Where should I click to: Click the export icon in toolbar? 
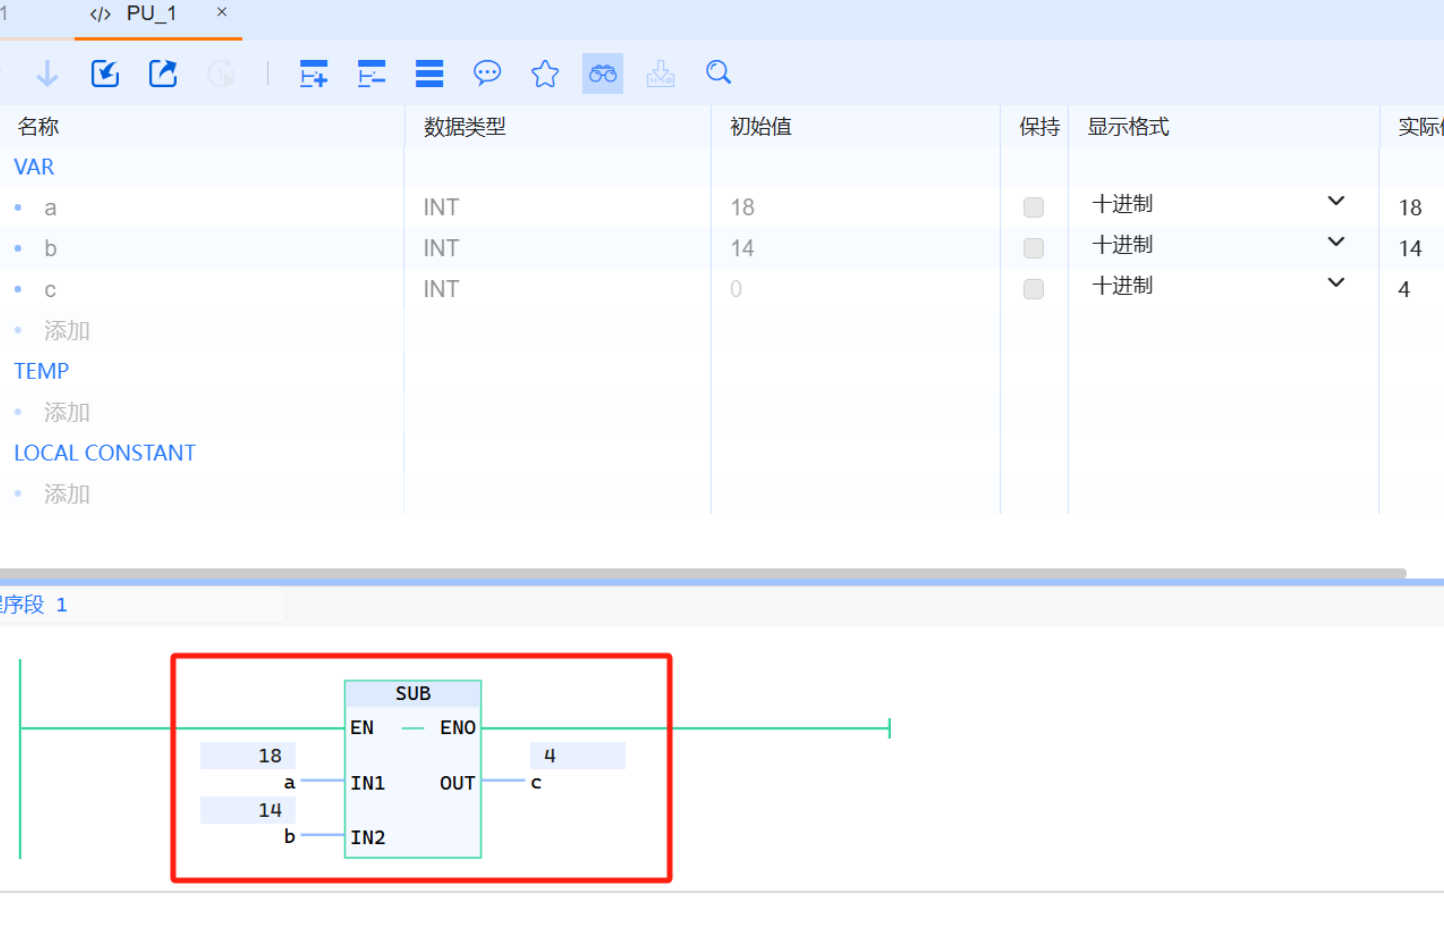[x=163, y=73]
